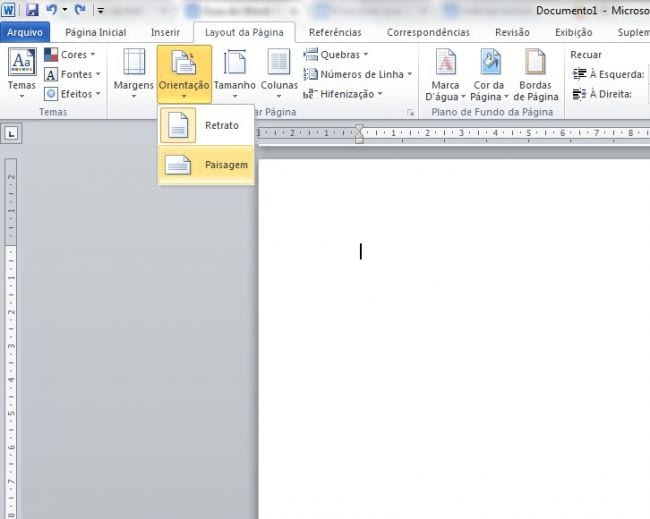Switch to the Exibição tab
The image size is (650, 519).
click(574, 32)
